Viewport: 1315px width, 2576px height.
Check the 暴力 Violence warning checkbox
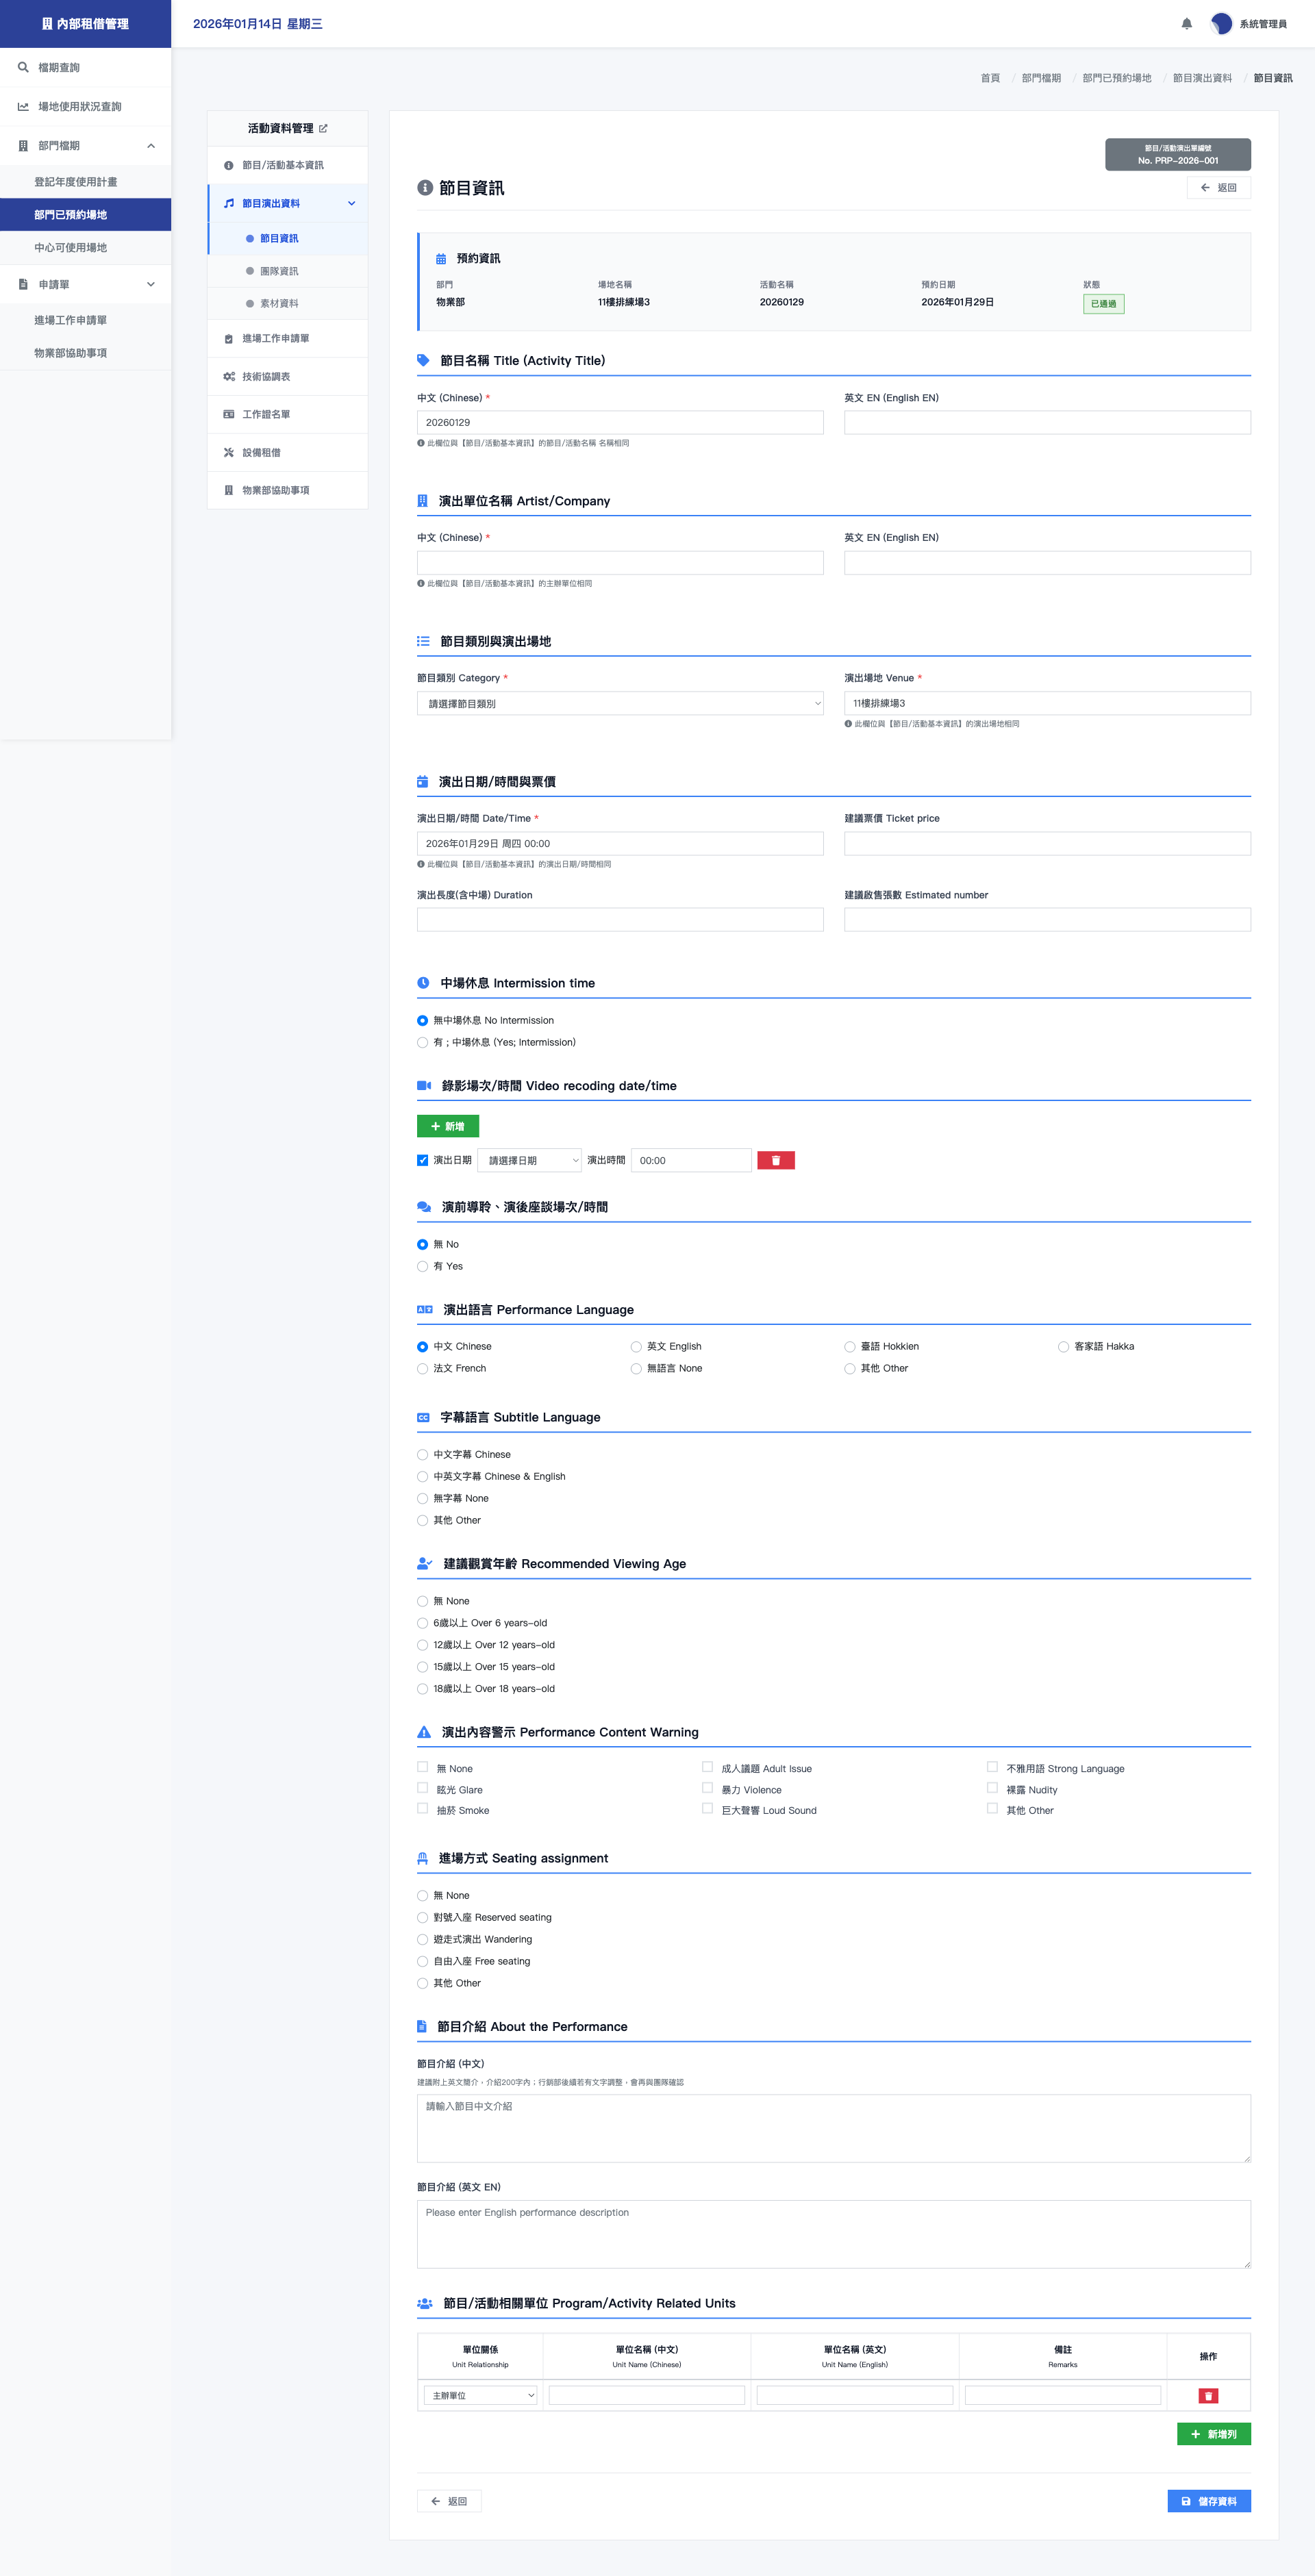708,1788
